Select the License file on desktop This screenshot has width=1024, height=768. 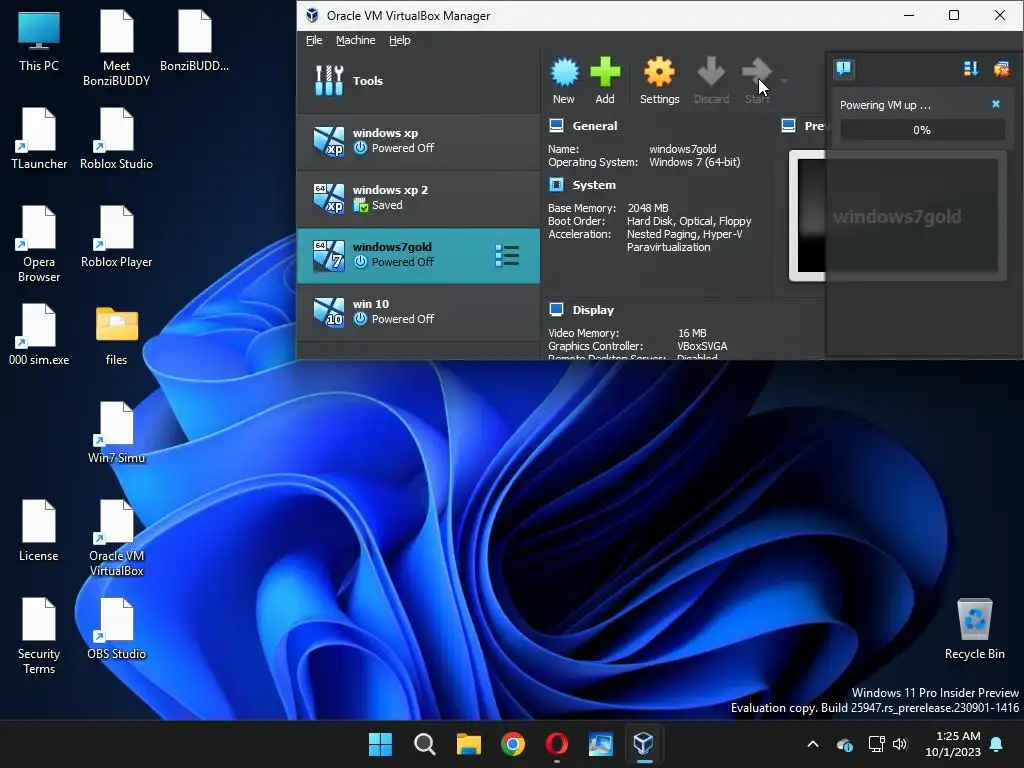pyautogui.click(x=39, y=530)
